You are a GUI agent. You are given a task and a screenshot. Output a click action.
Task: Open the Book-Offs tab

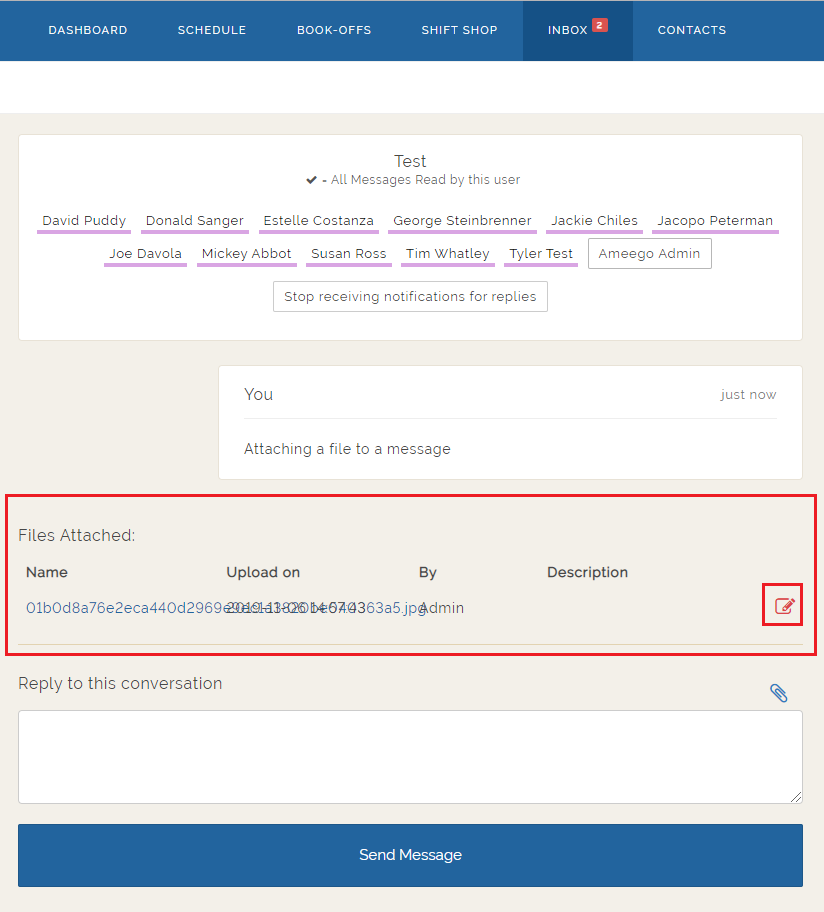click(x=334, y=30)
